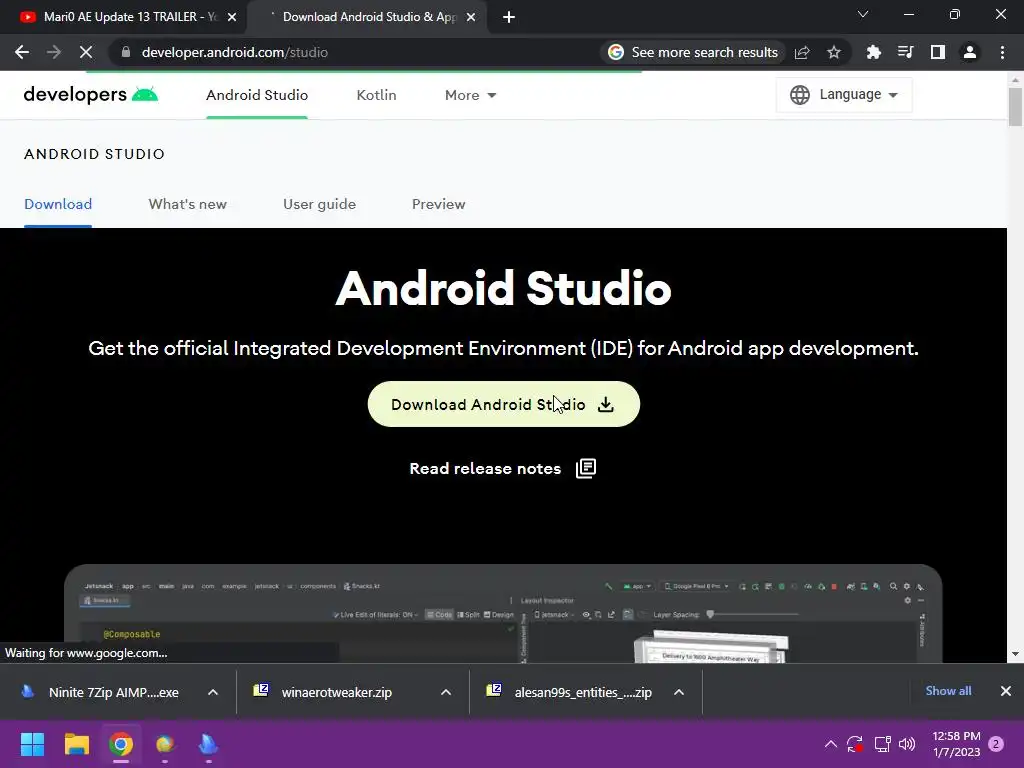This screenshot has height=768, width=1024.
Task: Expand options for alesan99s_entities zip
Action: pyautogui.click(x=679, y=692)
